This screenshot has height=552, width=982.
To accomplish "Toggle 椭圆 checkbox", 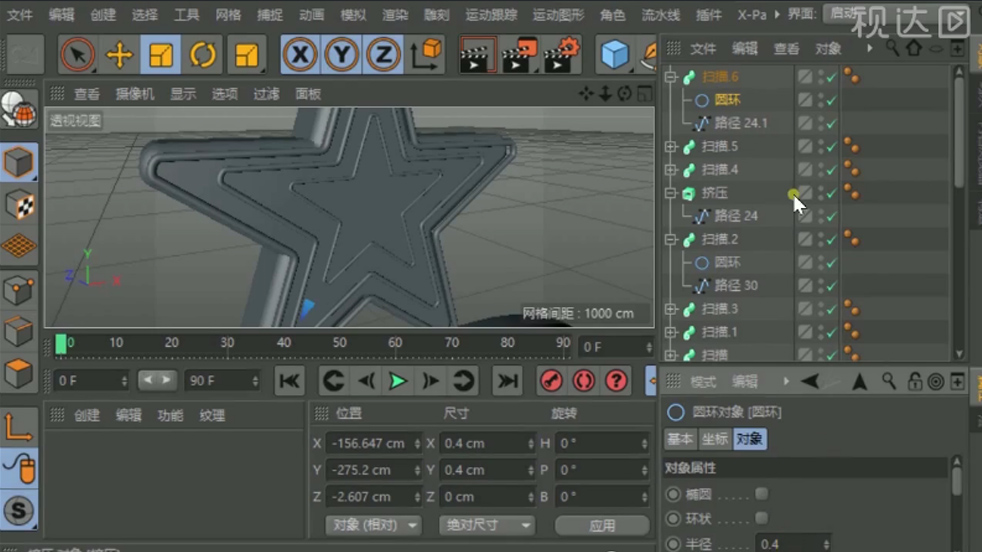I will (762, 494).
